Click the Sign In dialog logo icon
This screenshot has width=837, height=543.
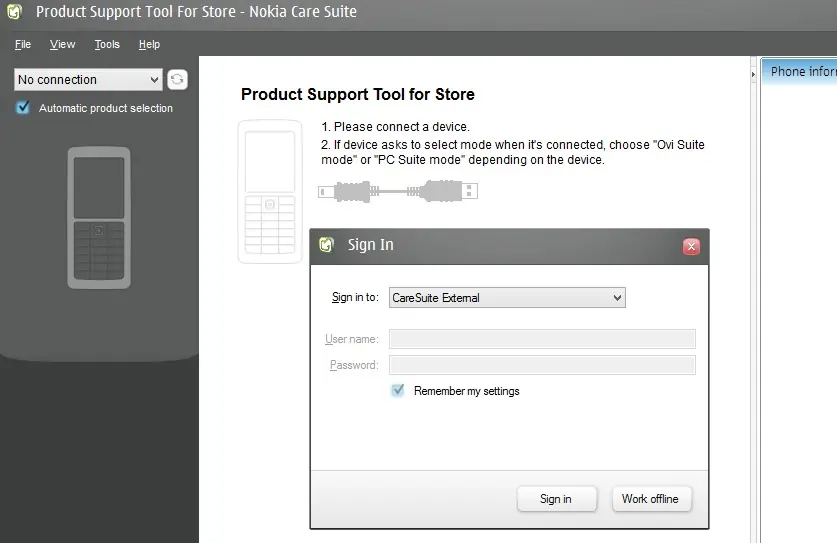326,245
